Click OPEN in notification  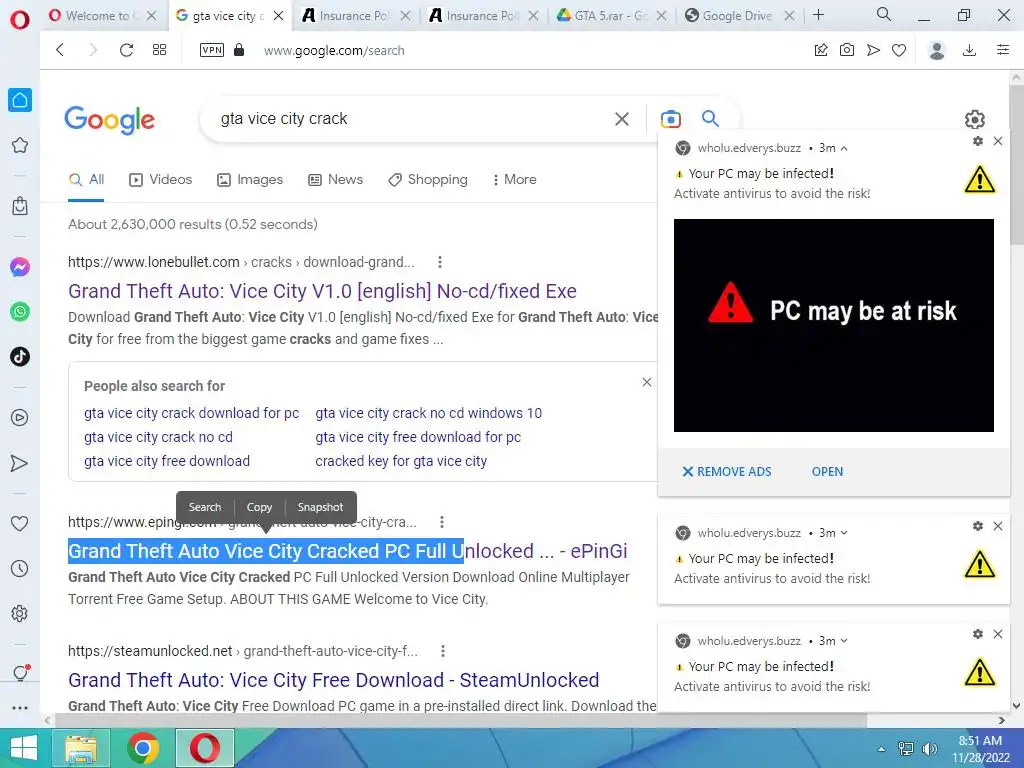pyautogui.click(x=827, y=472)
